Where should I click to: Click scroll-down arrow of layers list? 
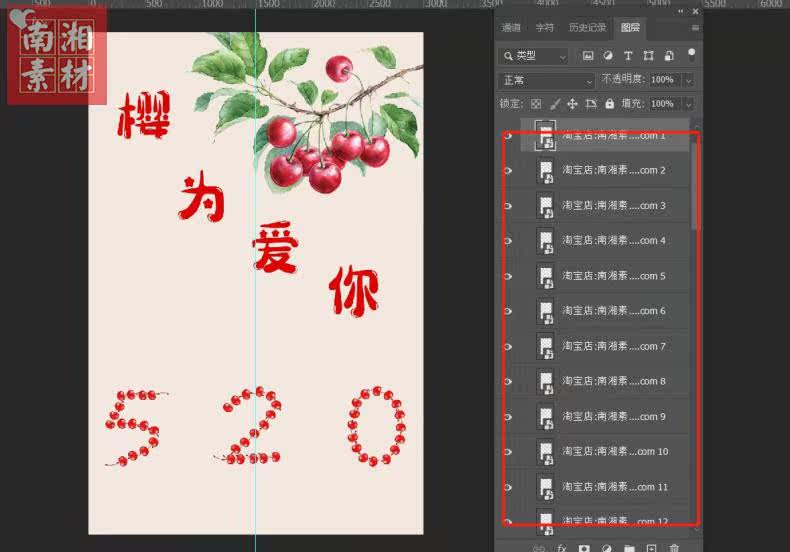(x=696, y=529)
